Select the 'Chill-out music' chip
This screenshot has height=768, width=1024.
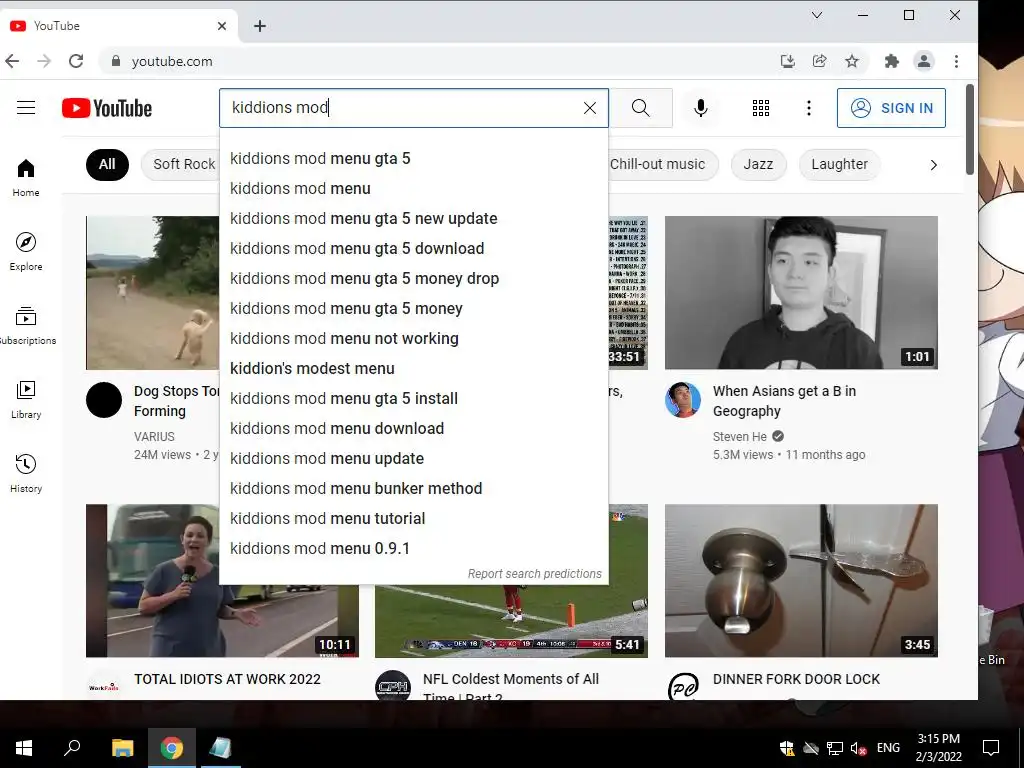662,165
